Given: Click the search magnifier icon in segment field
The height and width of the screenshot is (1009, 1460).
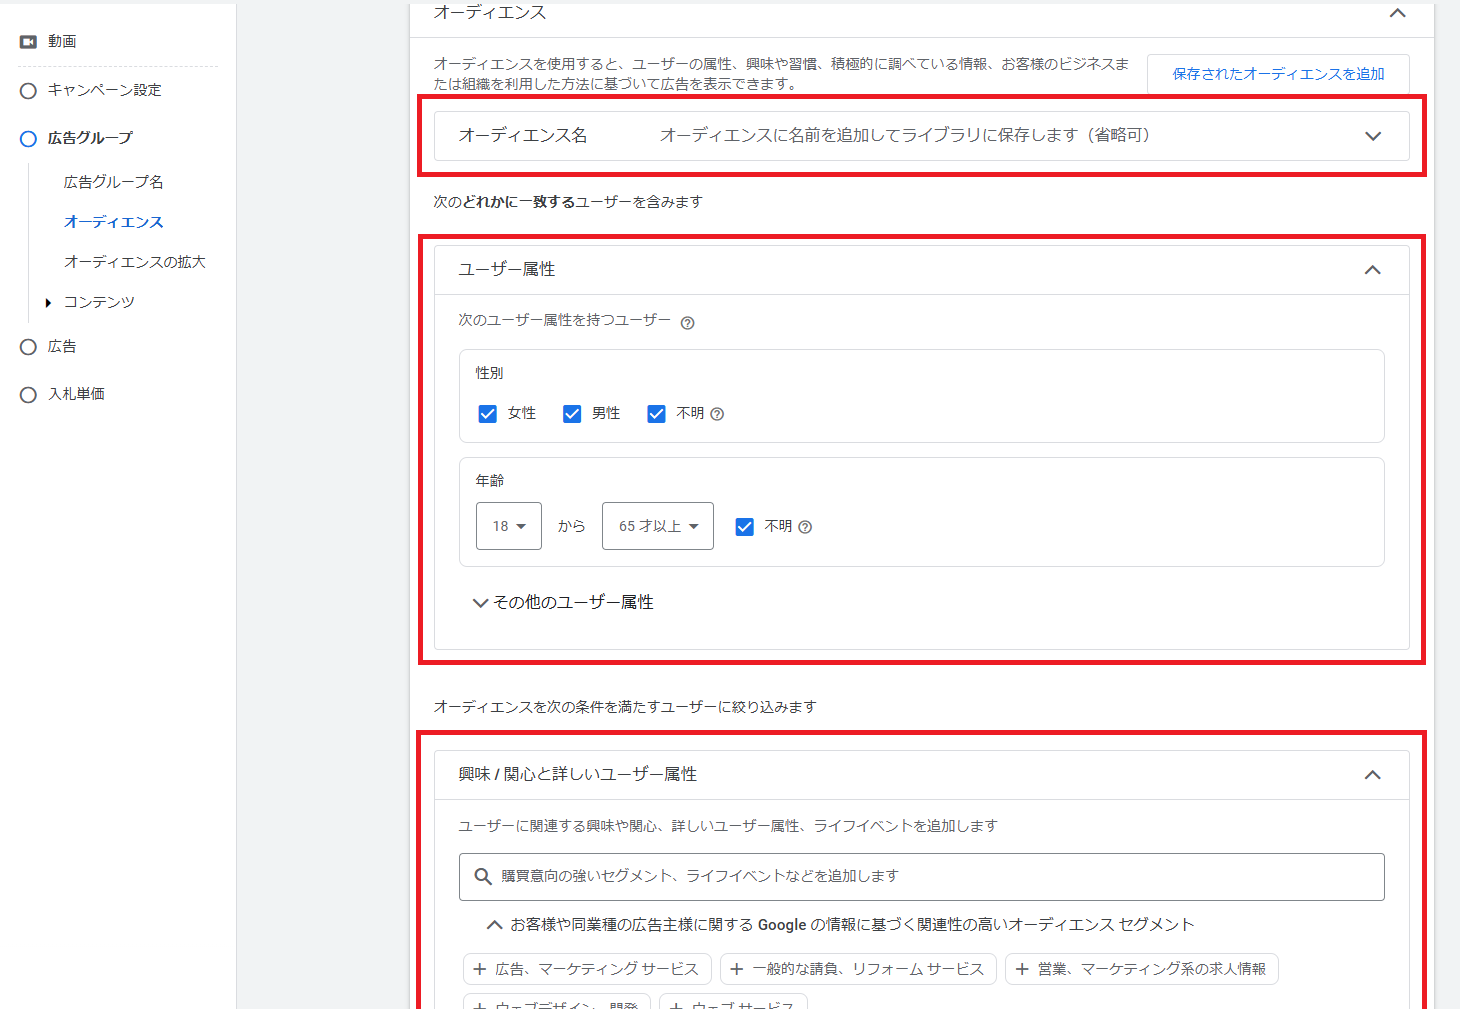Looking at the screenshot, I should click(482, 876).
